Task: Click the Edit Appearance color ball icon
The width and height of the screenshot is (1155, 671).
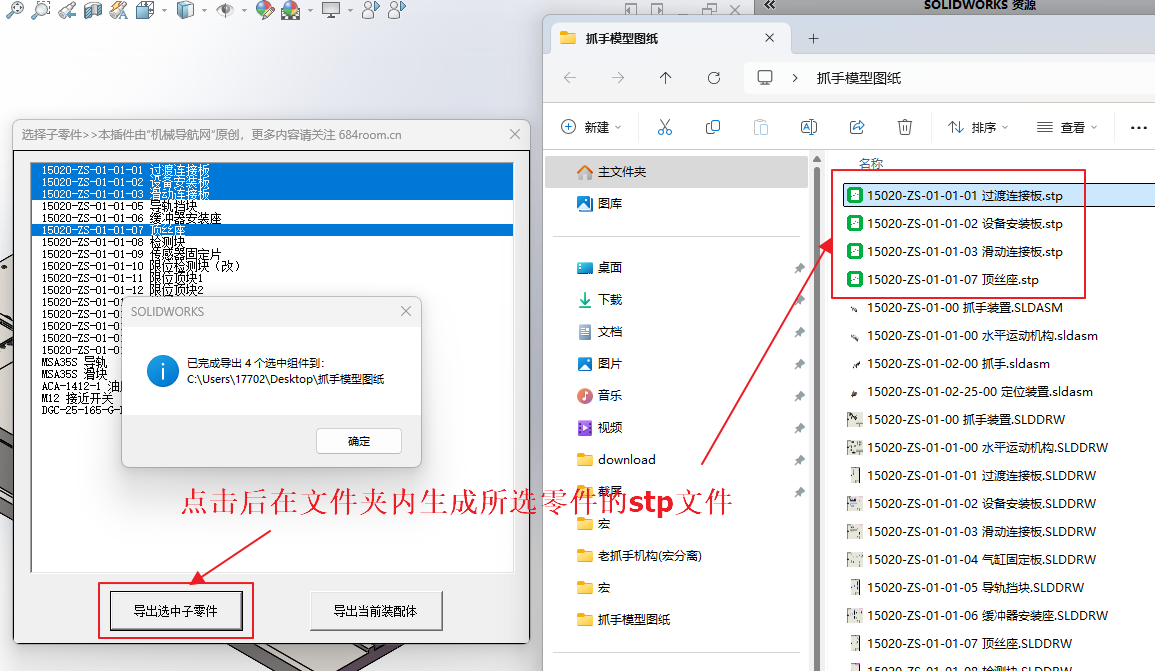Action: (264, 11)
